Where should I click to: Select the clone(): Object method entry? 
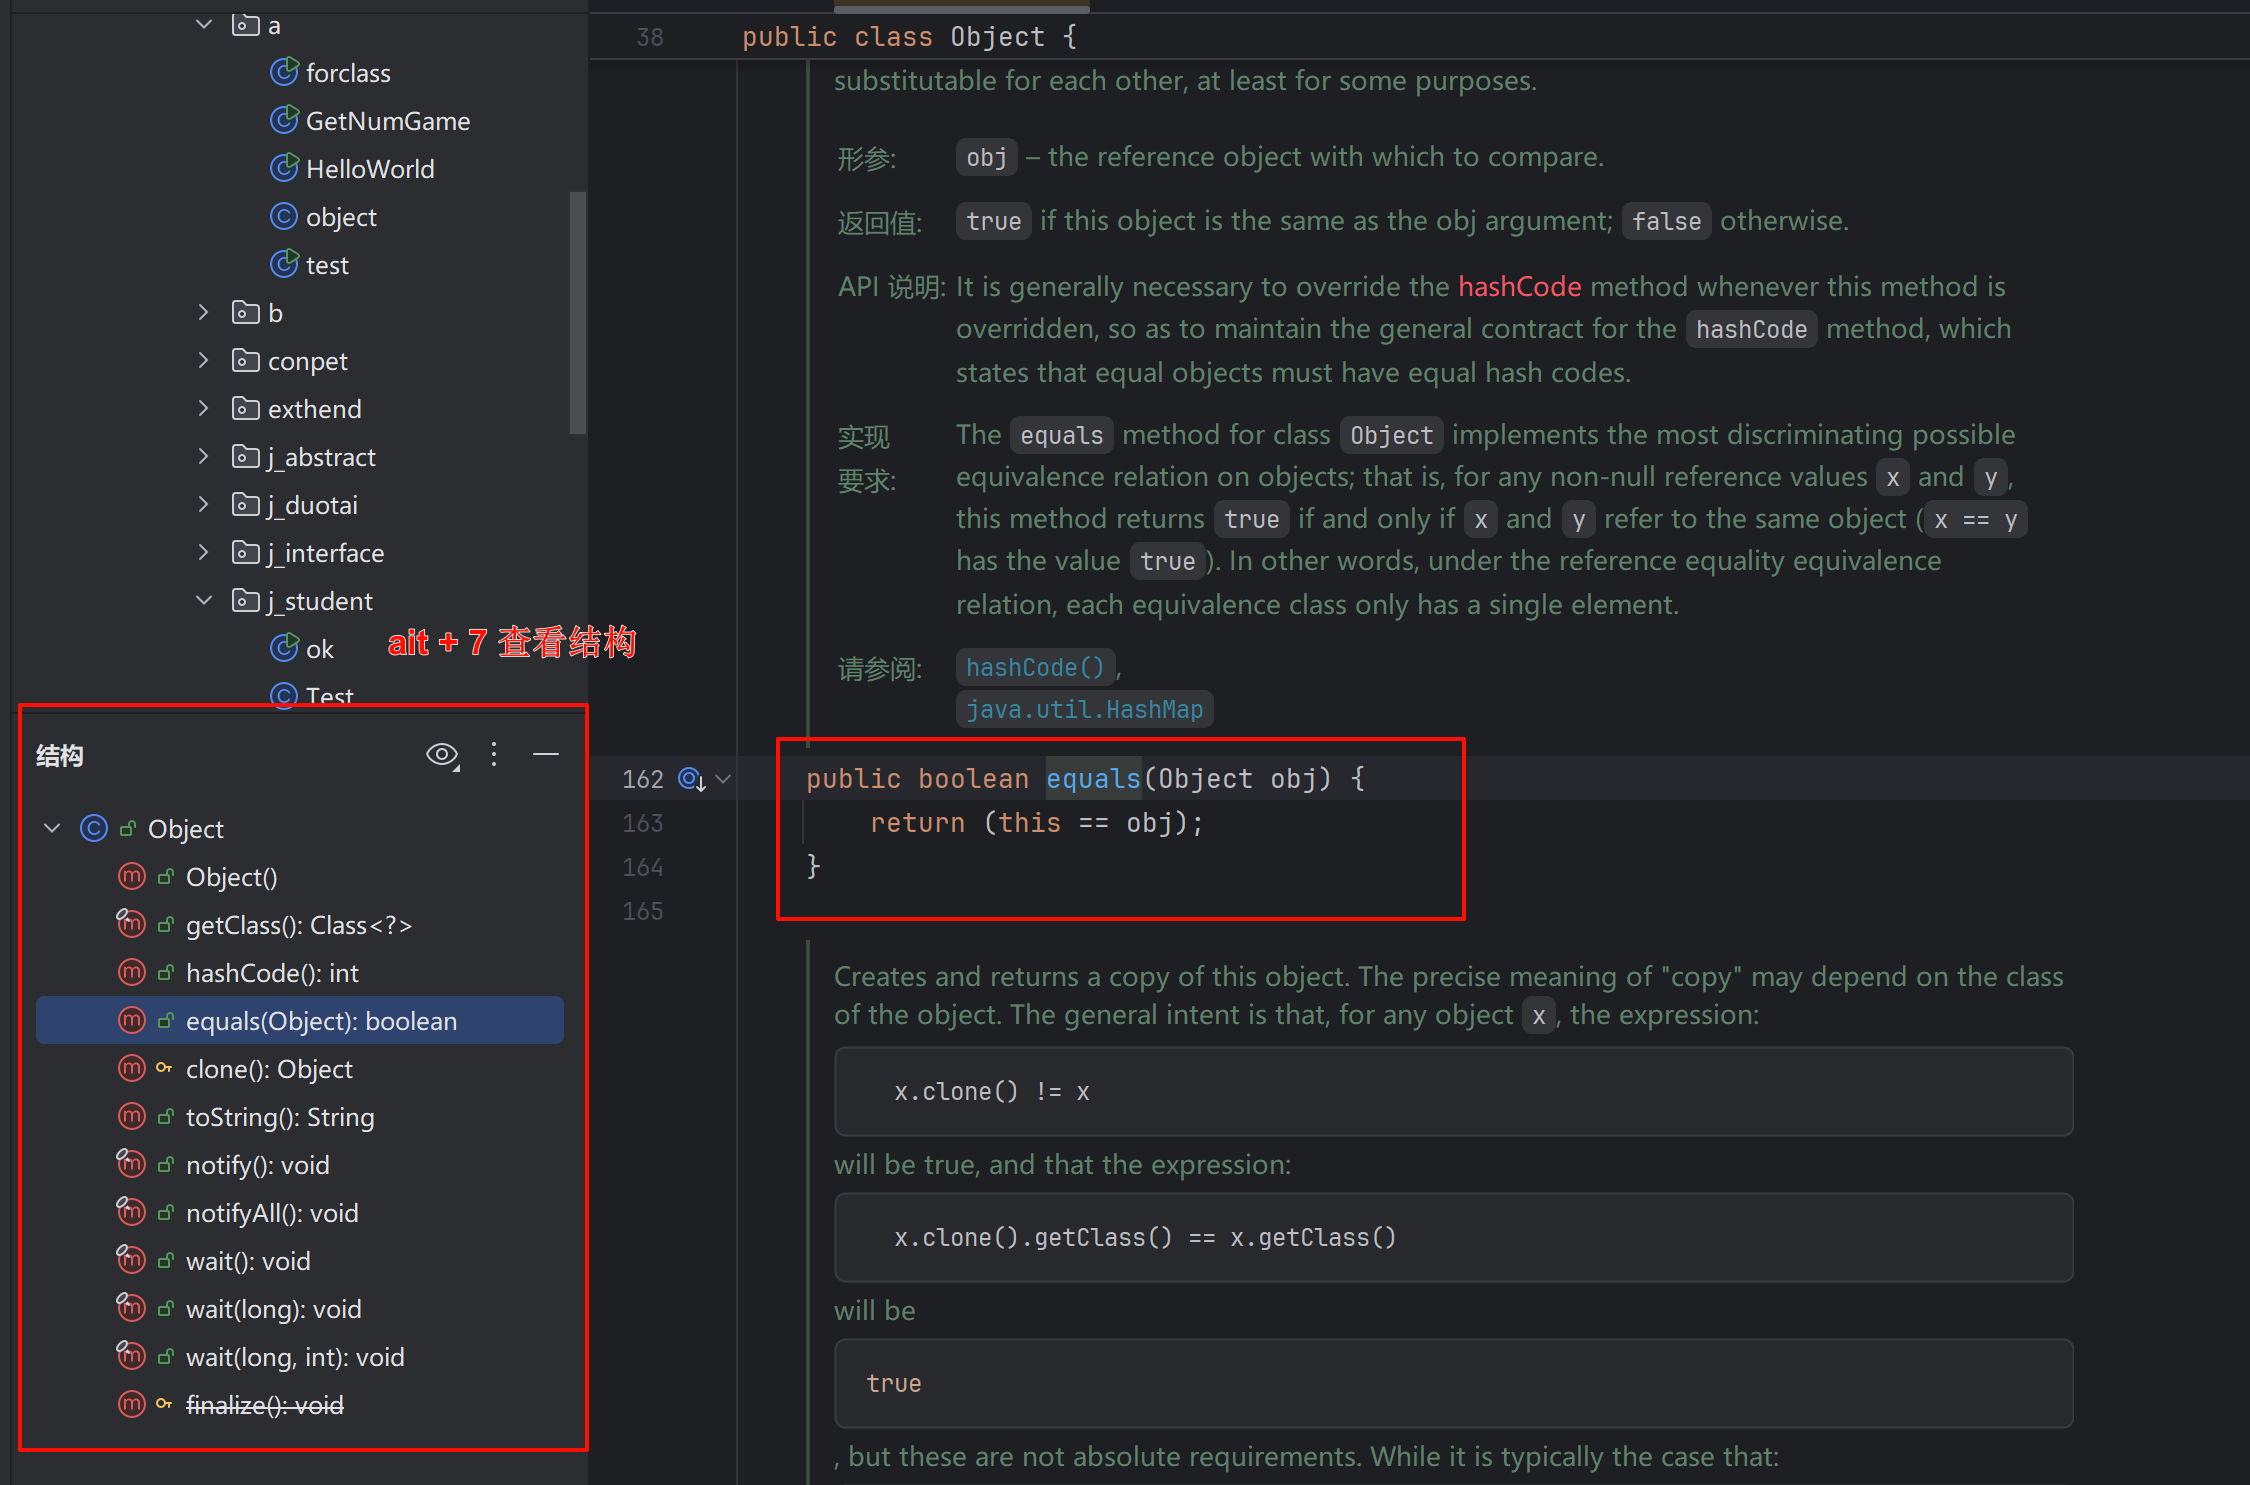(269, 1069)
